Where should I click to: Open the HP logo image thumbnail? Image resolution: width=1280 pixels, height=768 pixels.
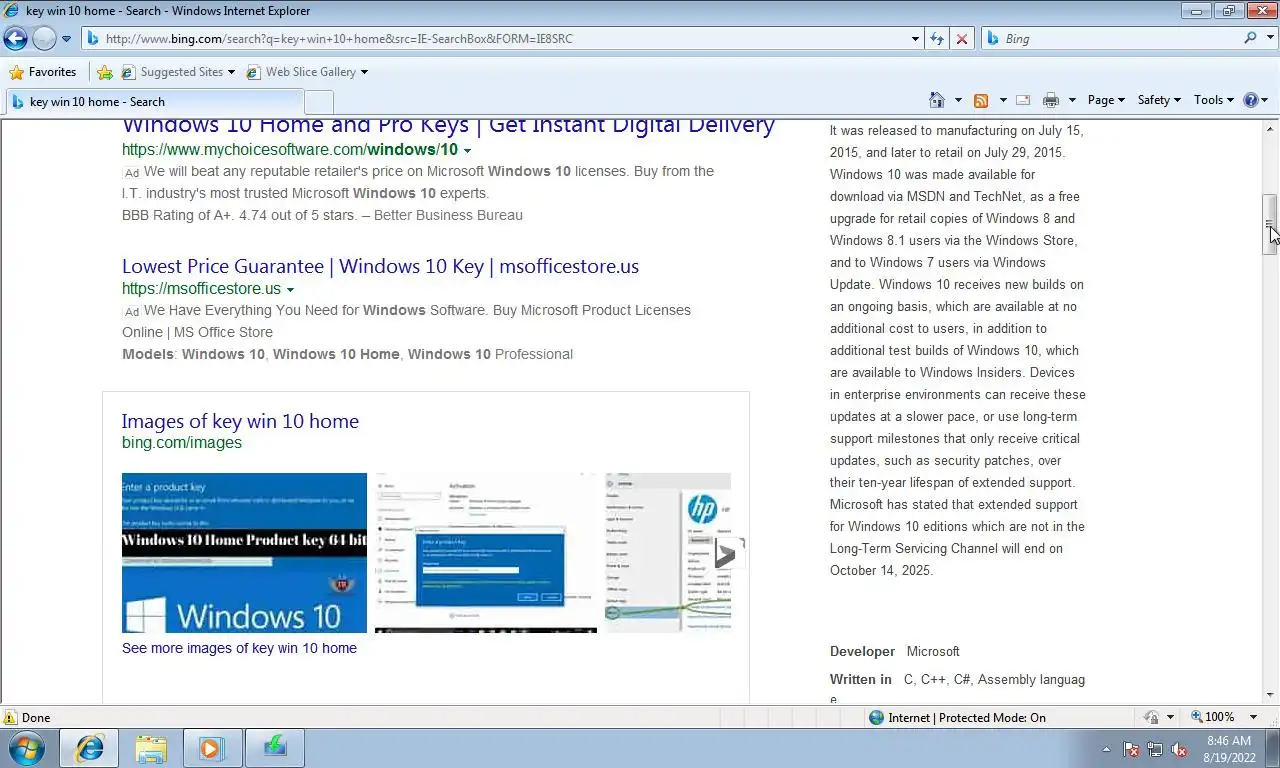pyautogui.click(x=668, y=553)
